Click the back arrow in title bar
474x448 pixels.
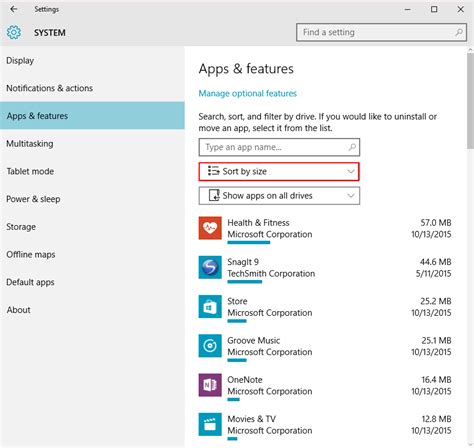14,9
